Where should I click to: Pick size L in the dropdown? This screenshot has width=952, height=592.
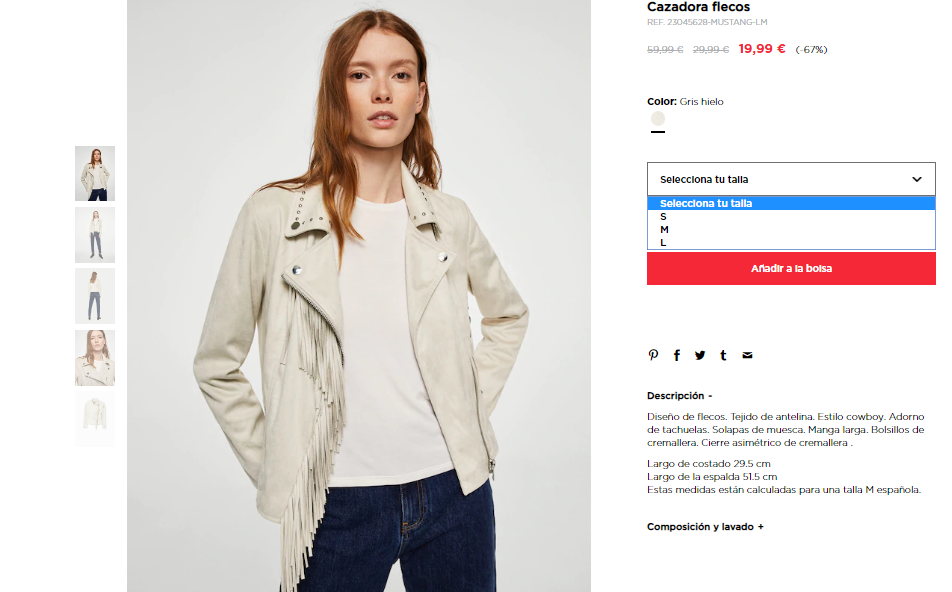coord(791,242)
